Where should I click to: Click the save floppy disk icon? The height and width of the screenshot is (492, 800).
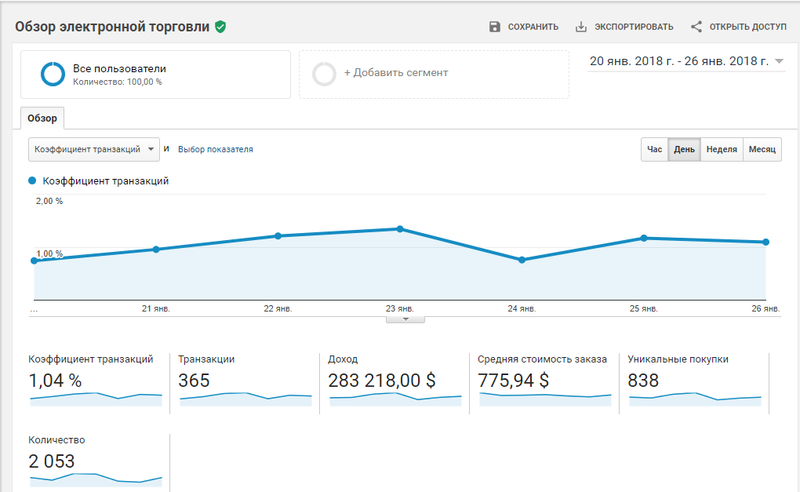click(494, 27)
